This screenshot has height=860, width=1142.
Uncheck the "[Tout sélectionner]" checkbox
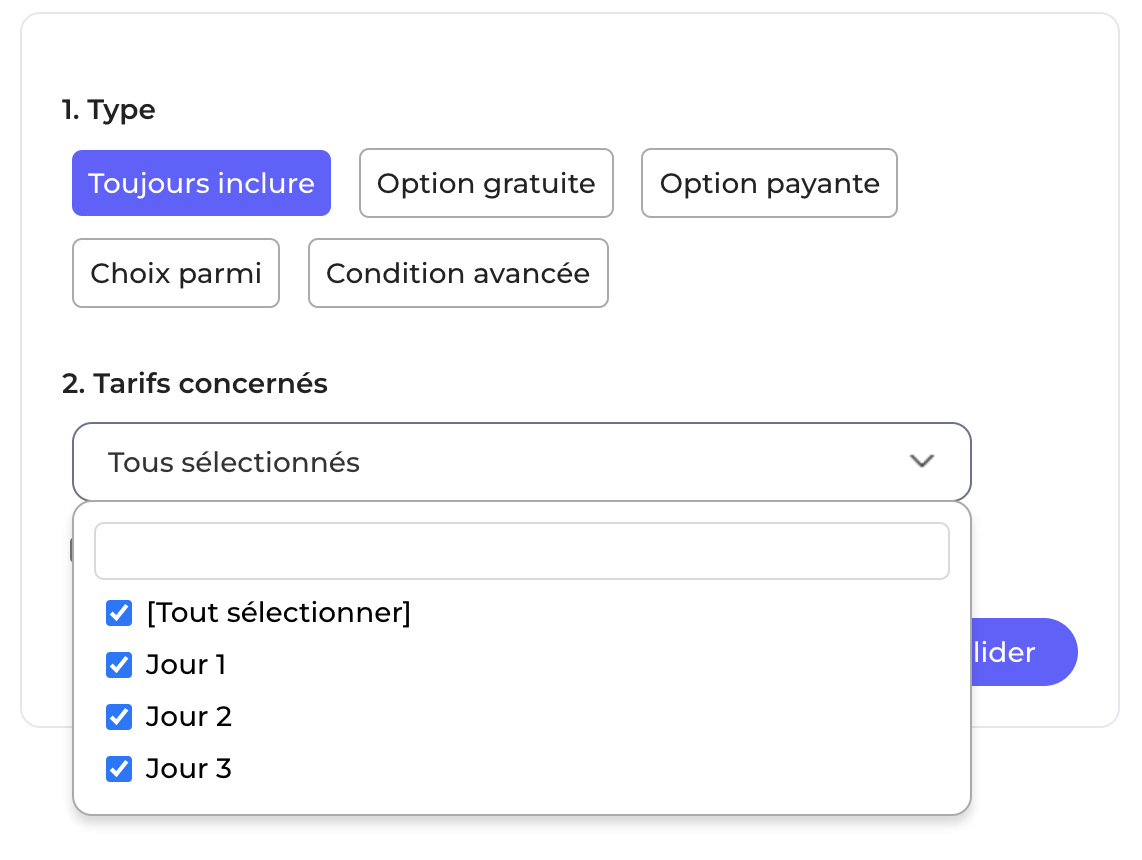(119, 613)
